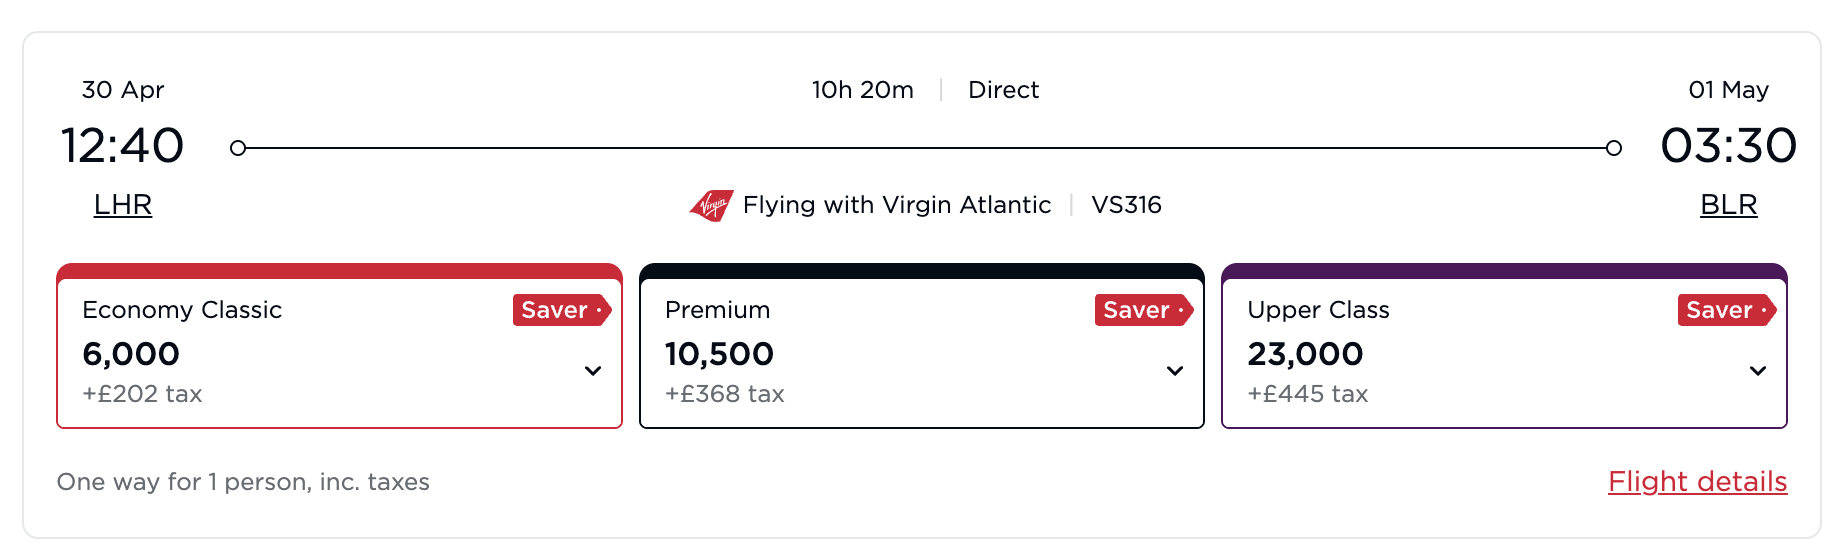Click the Saver tag on Economy Classic
Viewport: 1848px width, 552px height.
pyautogui.click(x=560, y=310)
